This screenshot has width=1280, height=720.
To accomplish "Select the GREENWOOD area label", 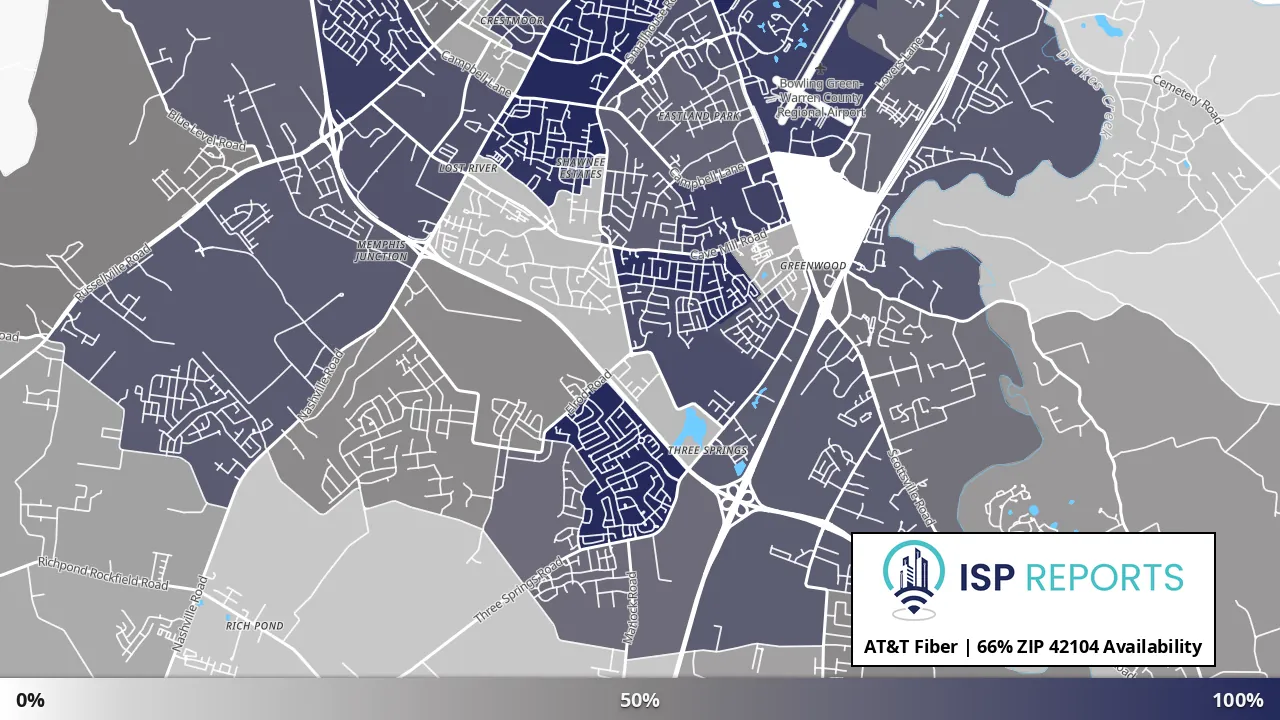I will click(x=813, y=266).
